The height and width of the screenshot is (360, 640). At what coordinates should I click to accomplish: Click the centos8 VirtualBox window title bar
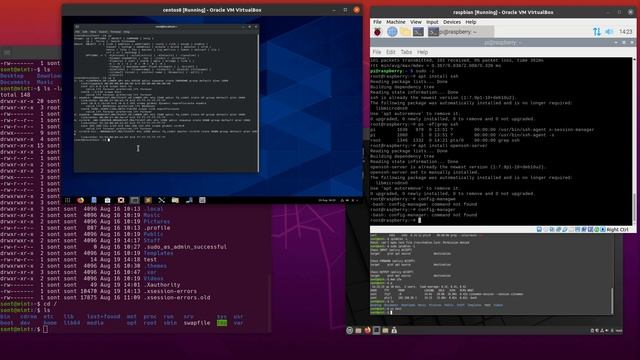[x=212, y=10]
